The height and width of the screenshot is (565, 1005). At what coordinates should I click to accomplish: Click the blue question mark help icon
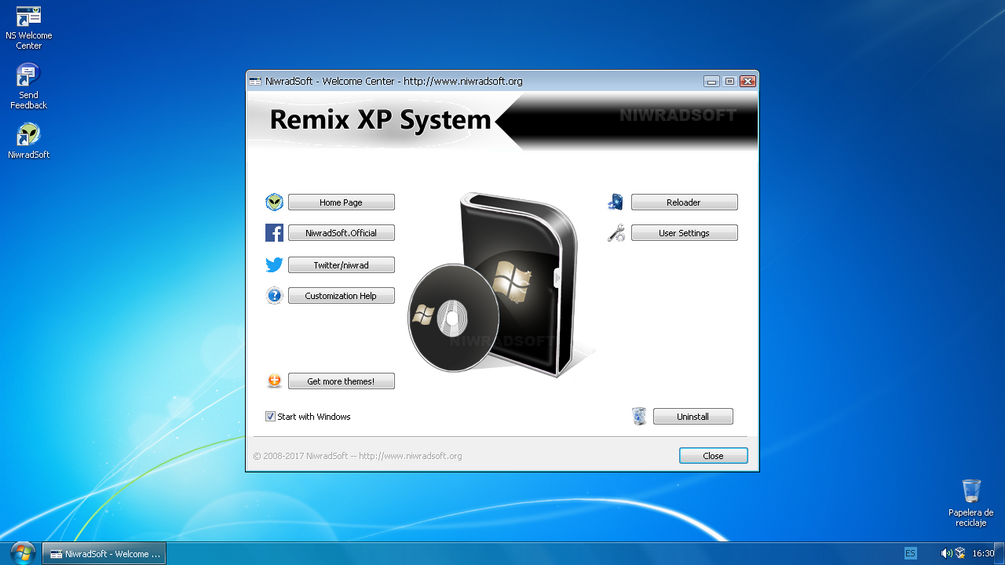274,295
